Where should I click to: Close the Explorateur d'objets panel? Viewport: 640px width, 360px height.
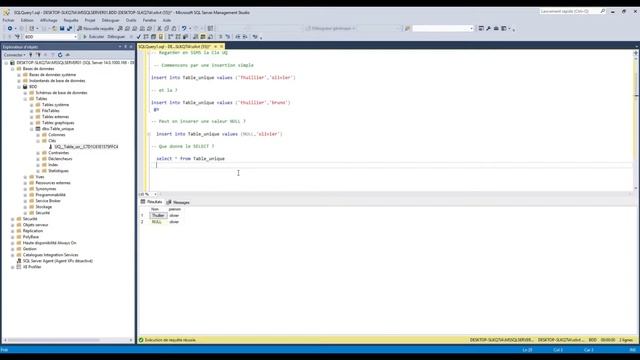click(131, 47)
